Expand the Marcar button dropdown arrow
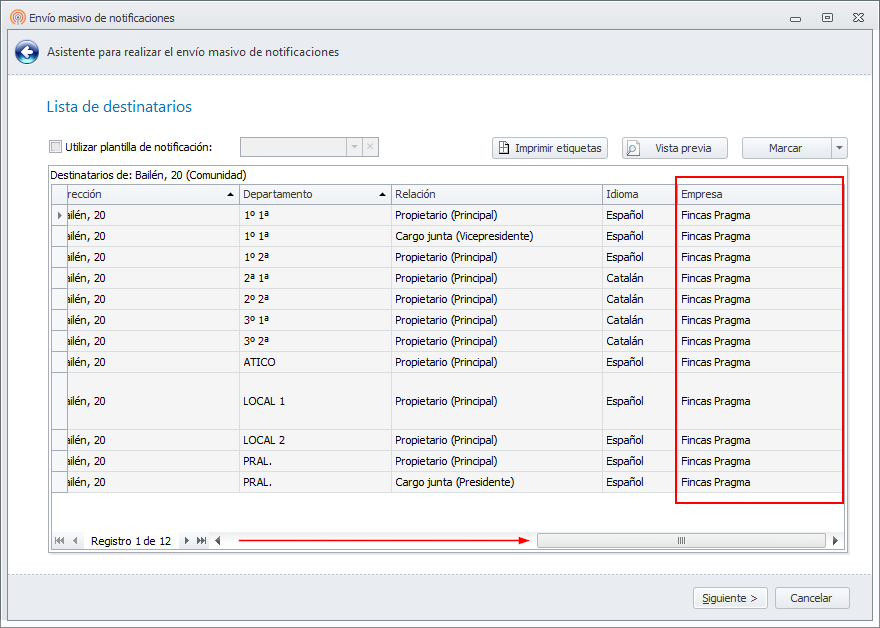 839,148
